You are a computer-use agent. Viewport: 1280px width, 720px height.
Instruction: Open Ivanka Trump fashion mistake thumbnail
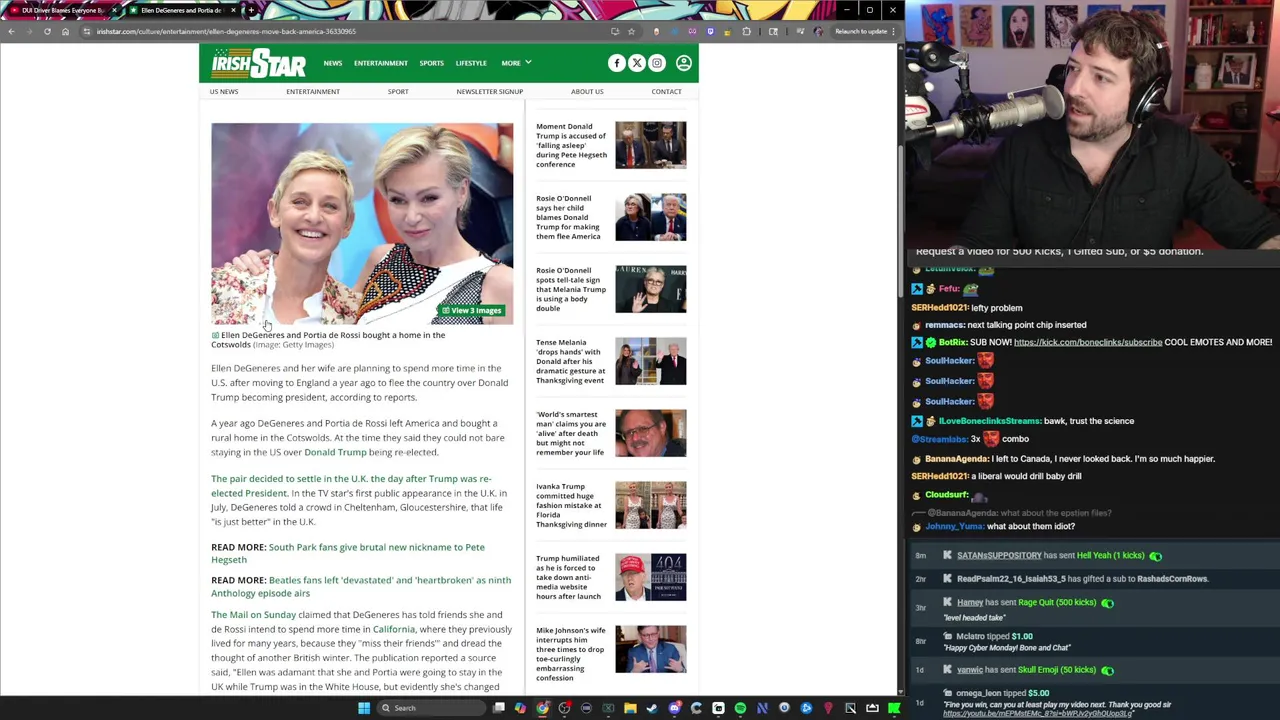(651, 505)
